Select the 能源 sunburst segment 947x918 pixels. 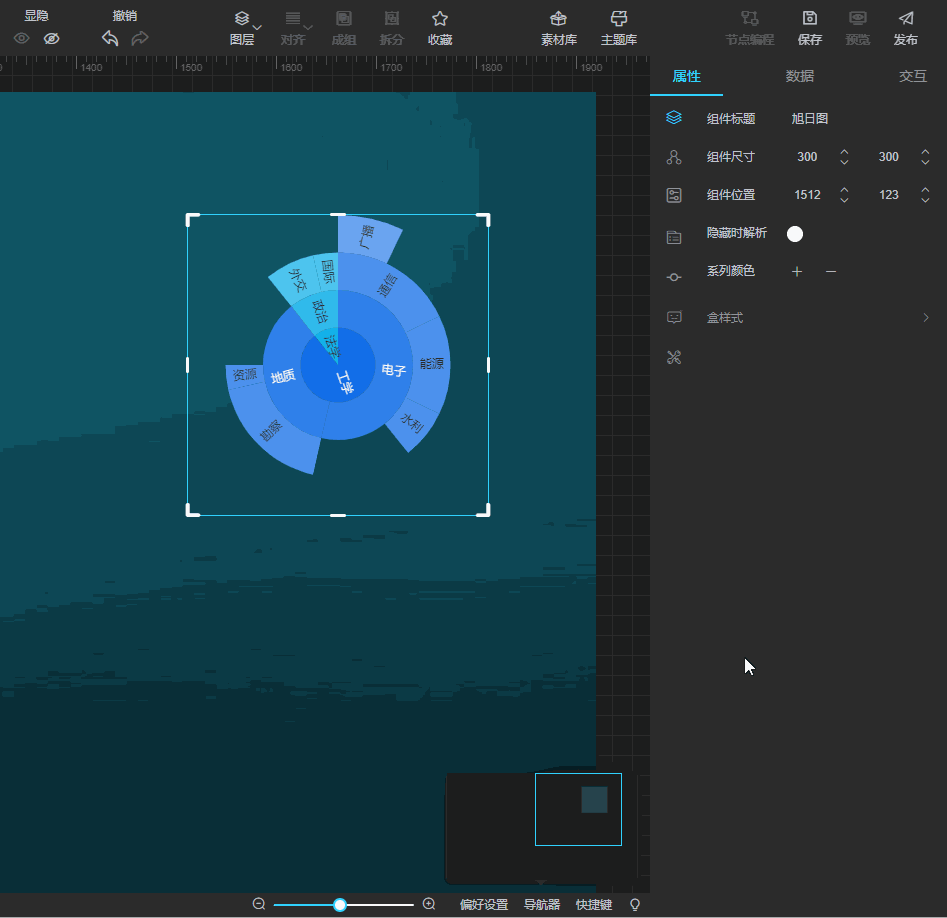[x=431, y=364]
